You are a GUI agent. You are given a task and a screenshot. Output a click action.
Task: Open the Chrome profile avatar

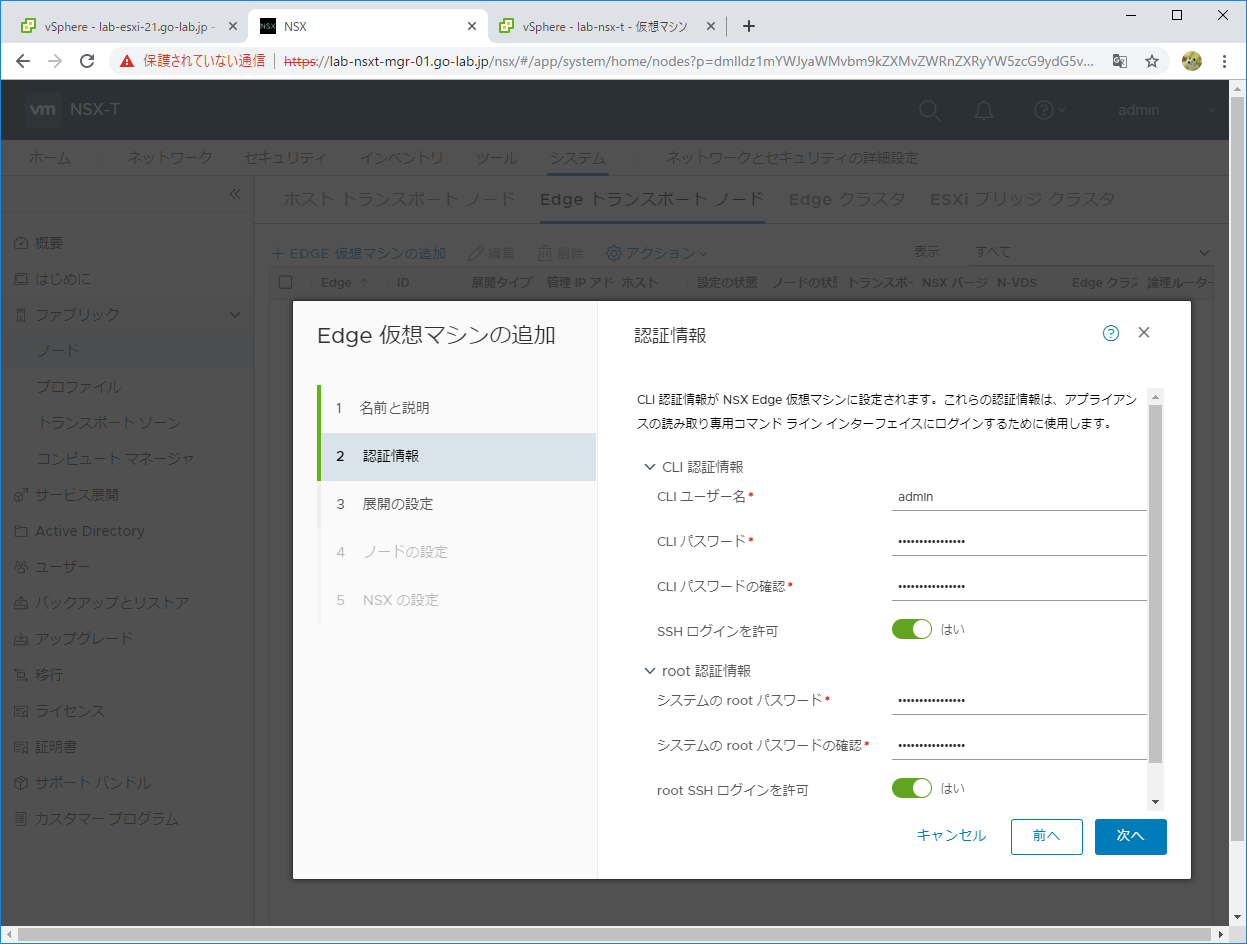[x=1191, y=61]
